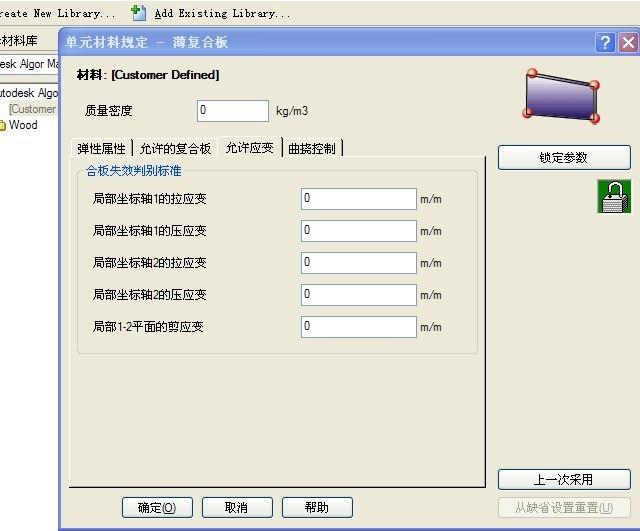Select the 允许应变 tab
The height and width of the screenshot is (531, 640).
coord(249,148)
